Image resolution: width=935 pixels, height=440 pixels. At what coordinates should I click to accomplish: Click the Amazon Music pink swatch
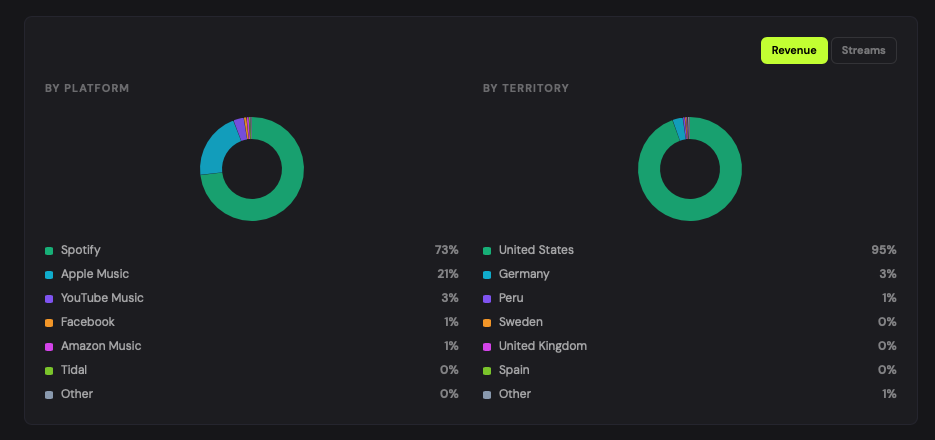(49, 346)
